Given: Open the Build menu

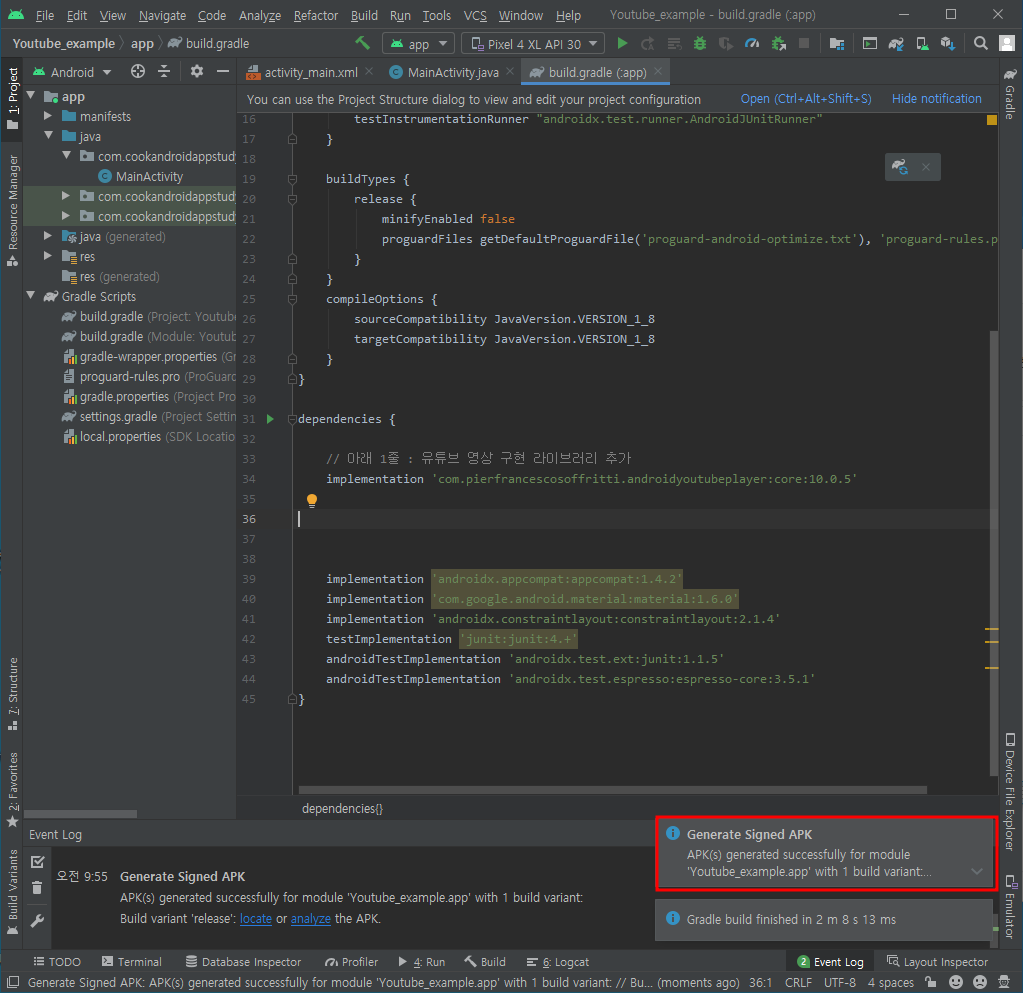Looking at the screenshot, I should tap(364, 15).
